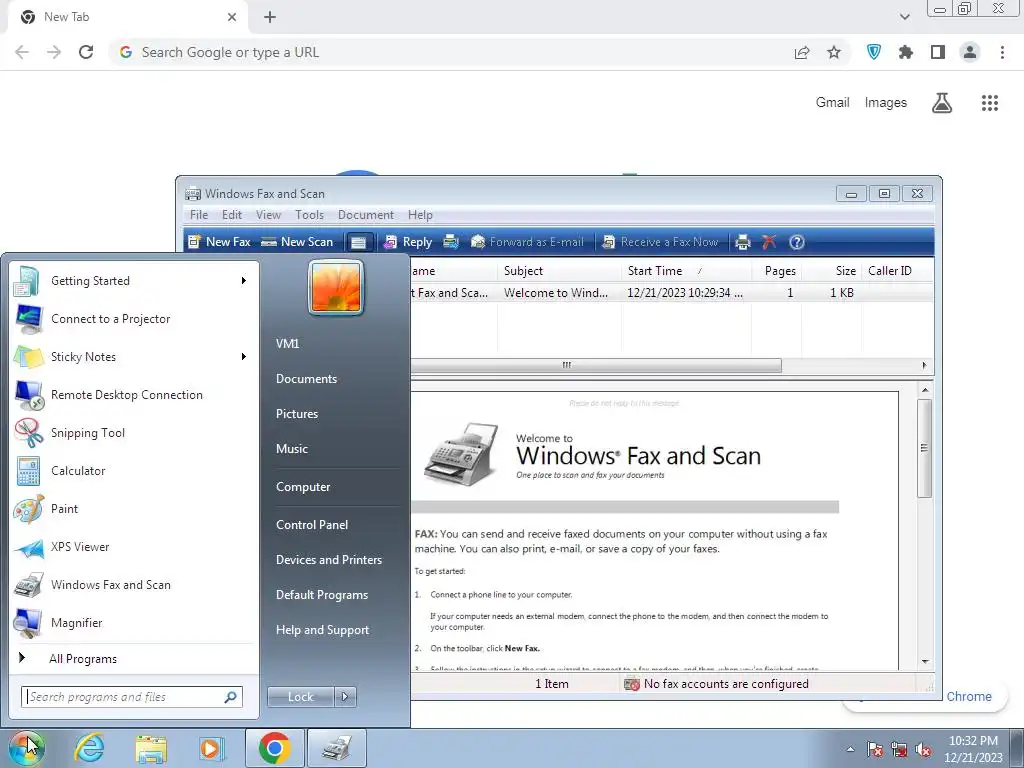Viewport: 1024px width, 768px height.
Task: Click the Search programs and files box
Action: click(x=131, y=697)
